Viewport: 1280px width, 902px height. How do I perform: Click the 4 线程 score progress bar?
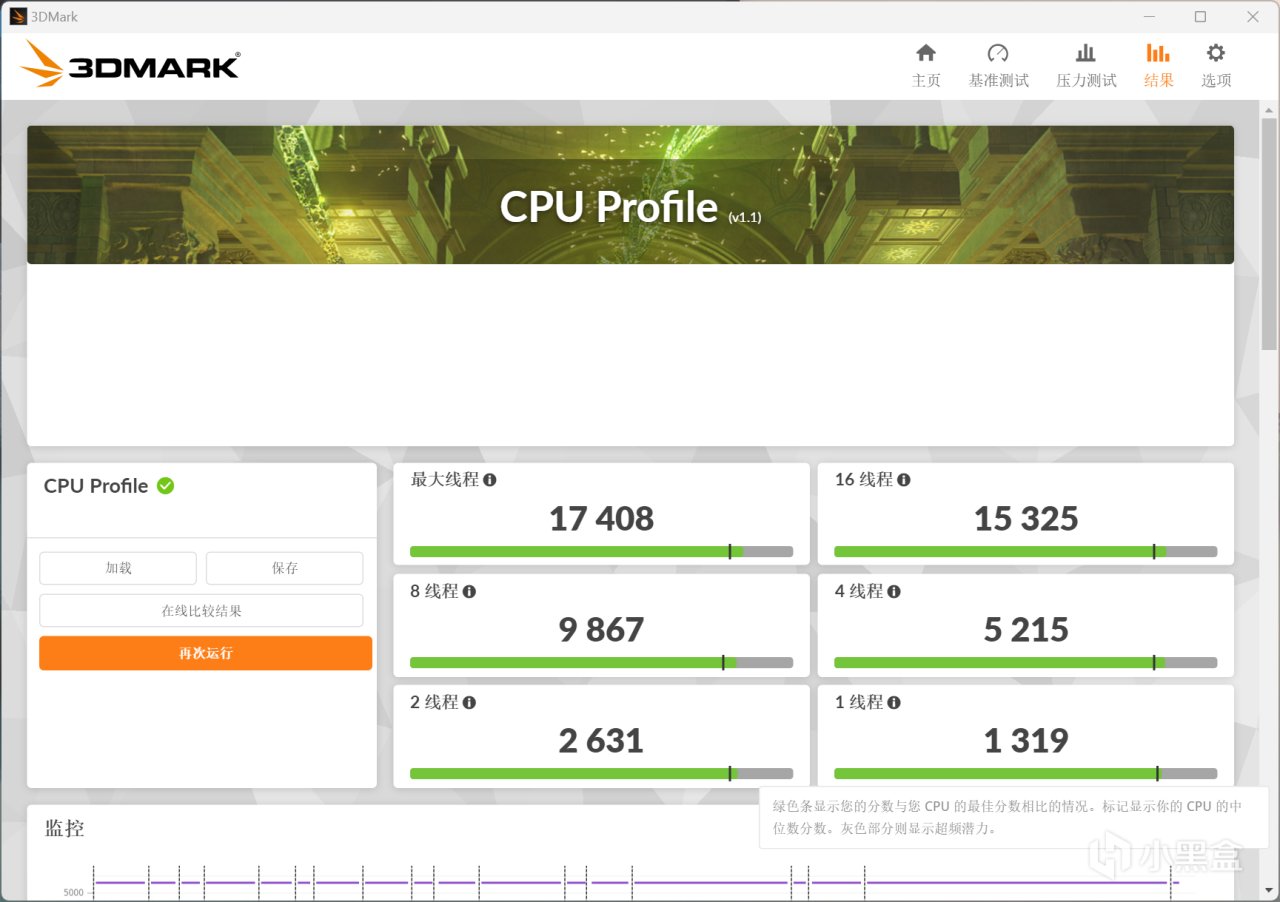(x=1025, y=662)
